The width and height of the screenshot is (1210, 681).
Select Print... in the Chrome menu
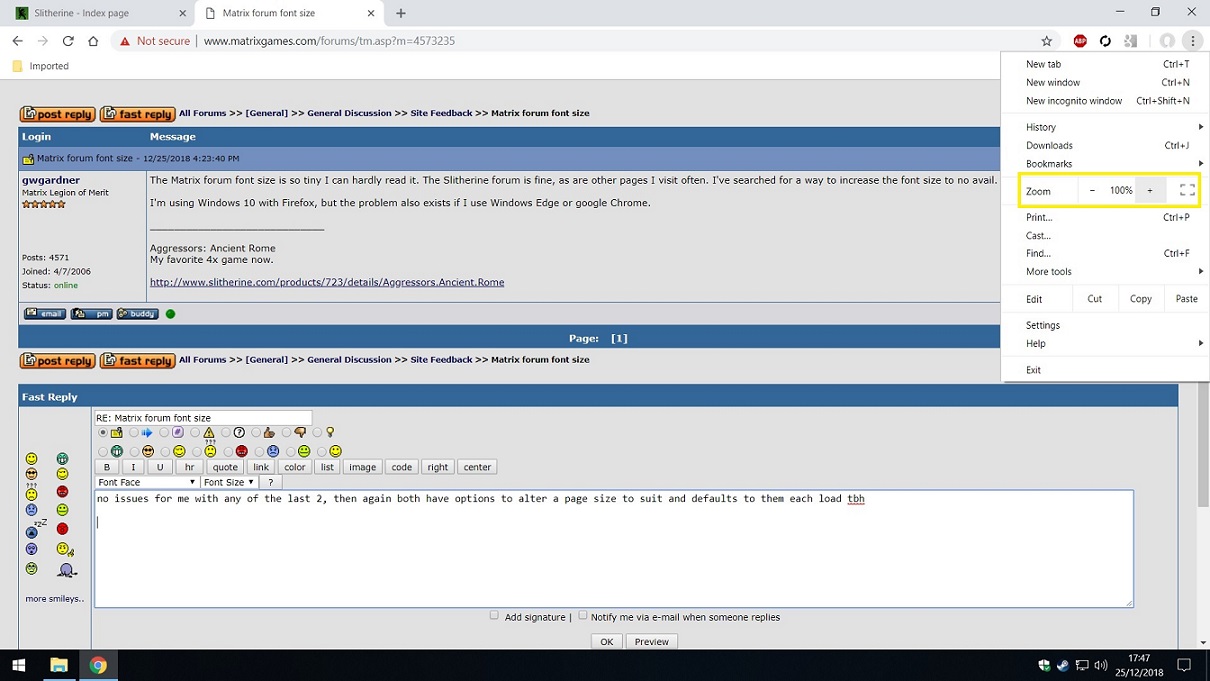1105,218
